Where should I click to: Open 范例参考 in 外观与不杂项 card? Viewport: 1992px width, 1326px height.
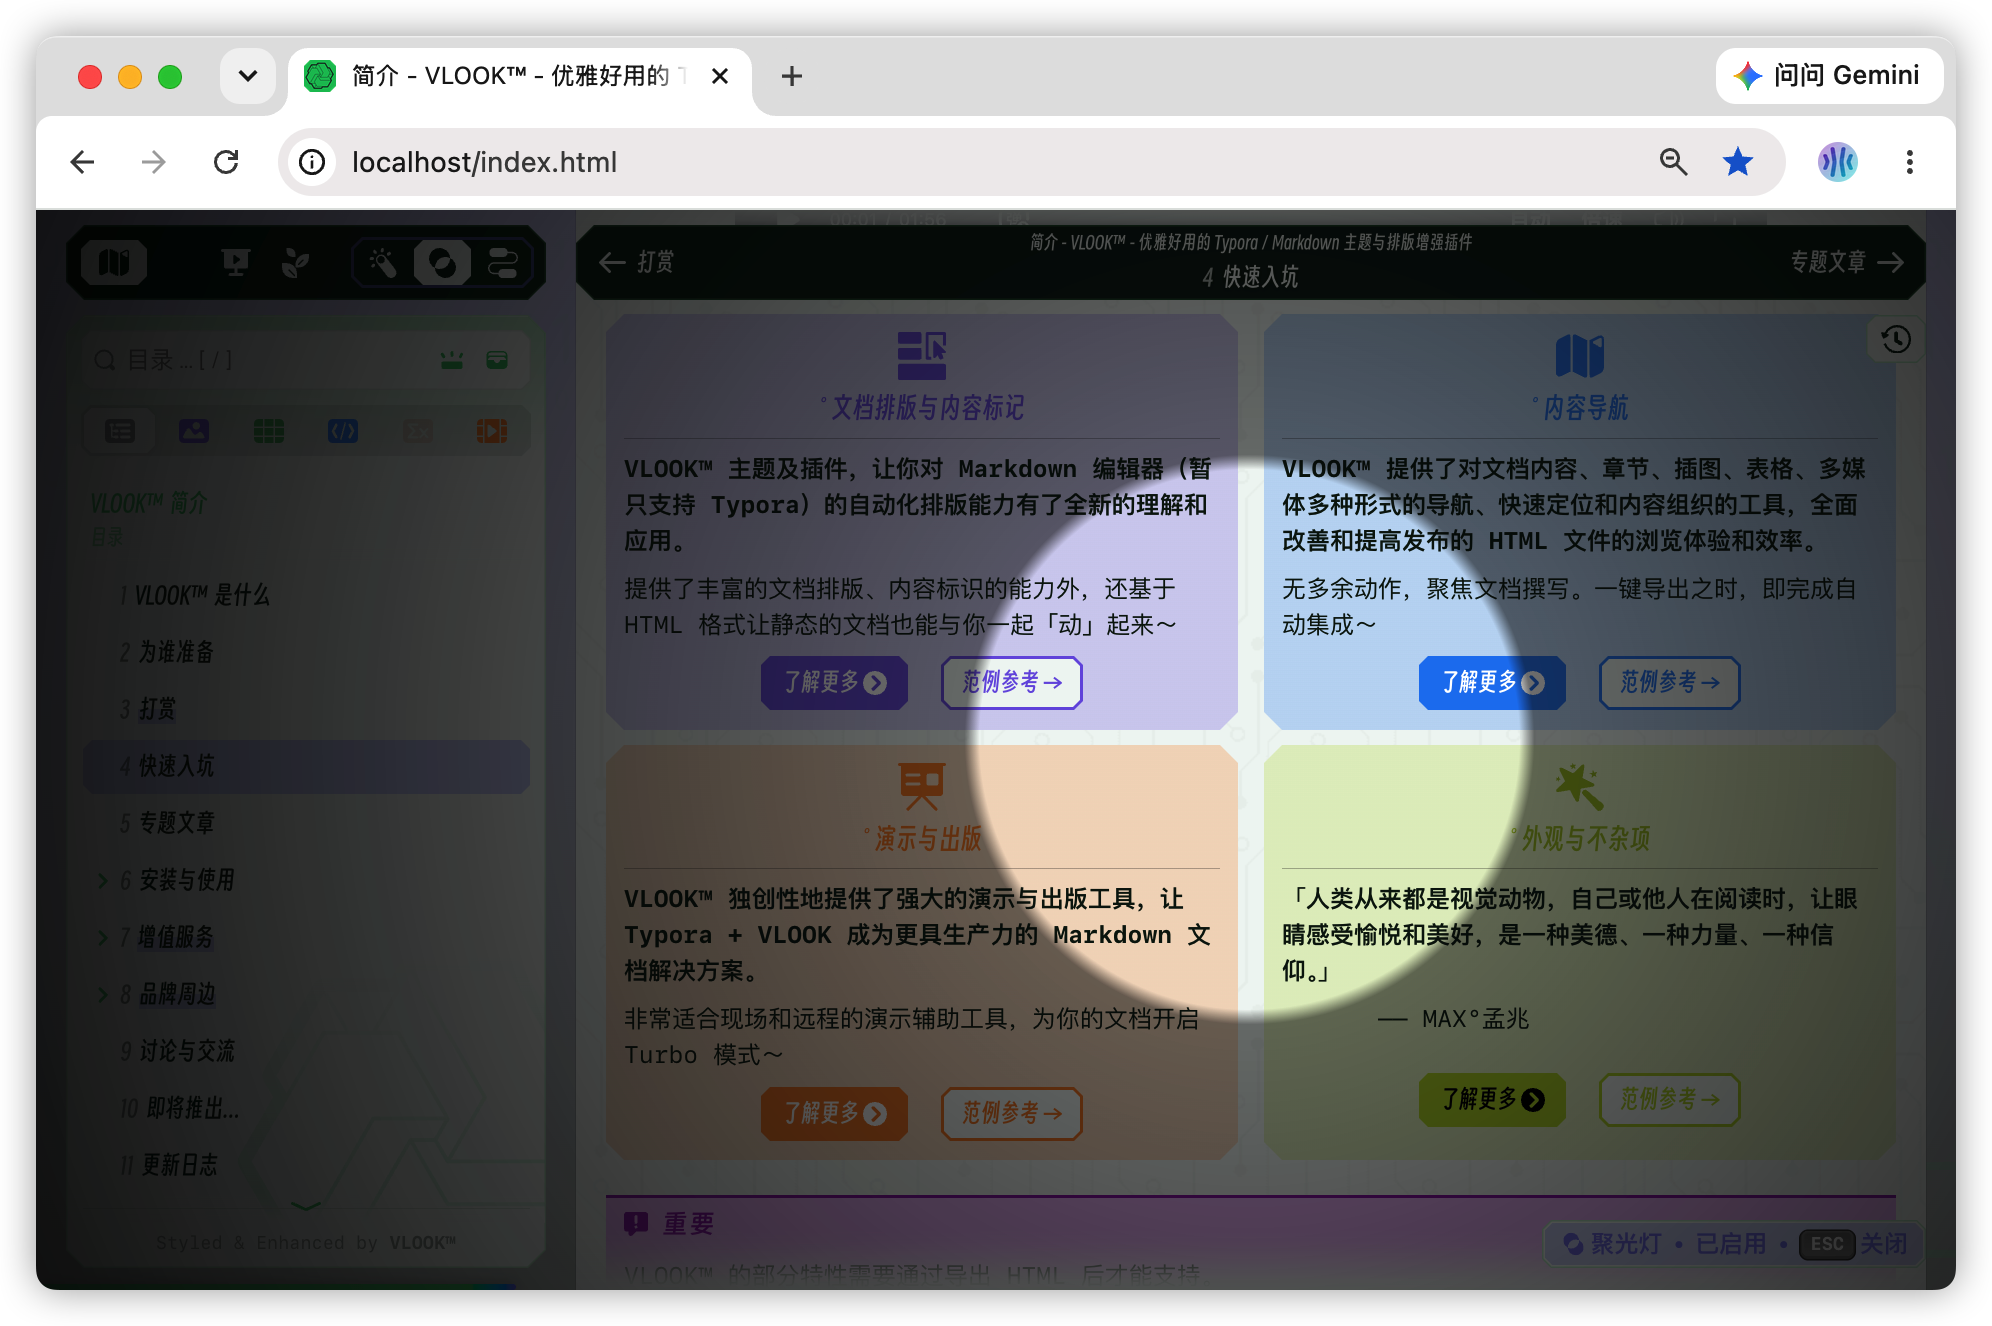1670,1100
